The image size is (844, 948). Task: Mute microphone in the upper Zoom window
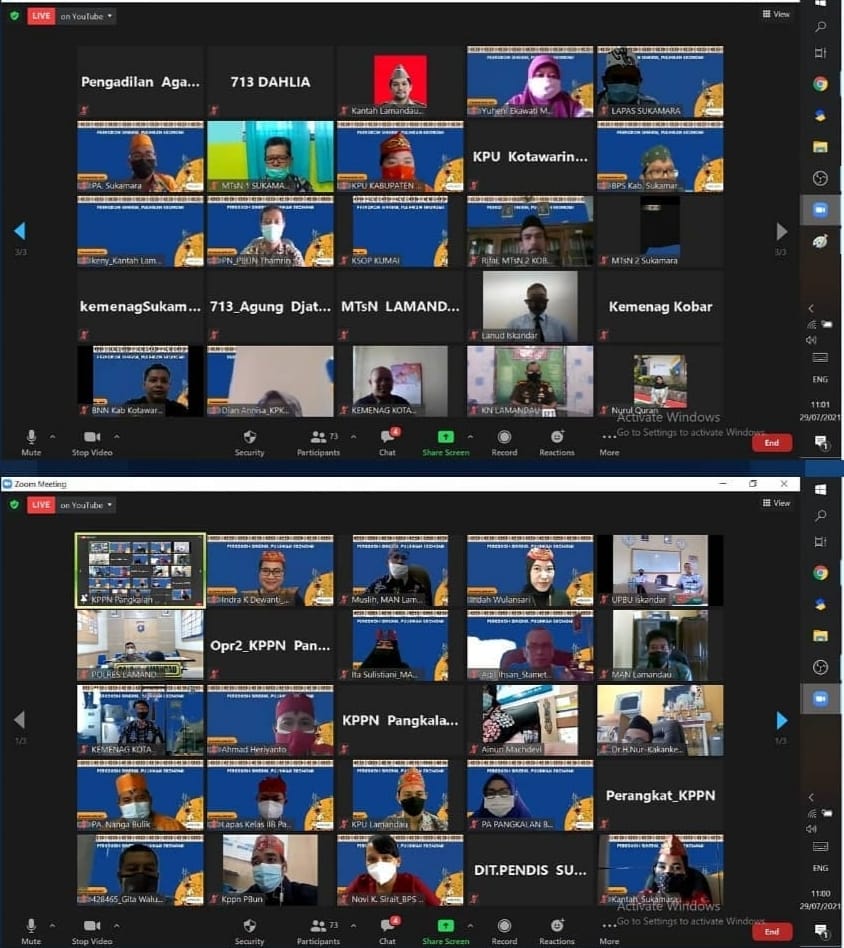[x=31, y=441]
